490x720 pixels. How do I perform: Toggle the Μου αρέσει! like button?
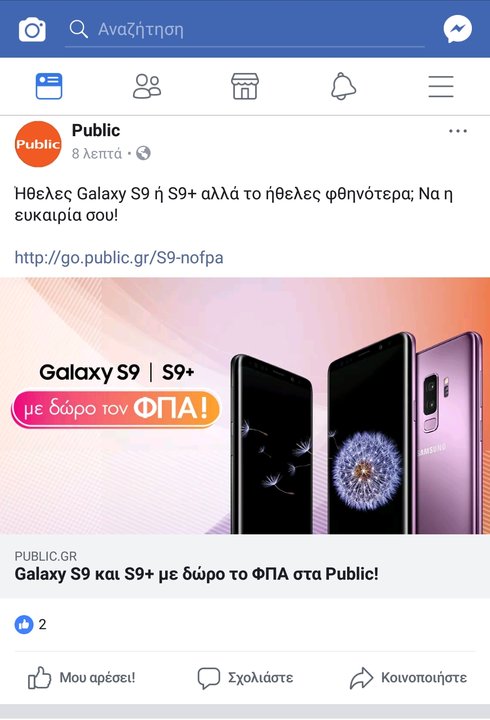82,678
